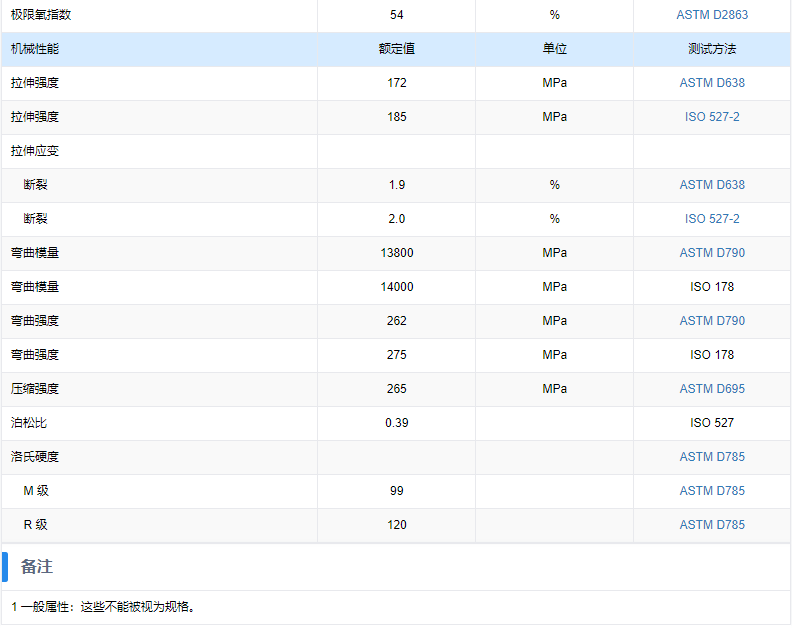Click the footnote text about 一般属性
792x634 pixels.
point(104,607)
